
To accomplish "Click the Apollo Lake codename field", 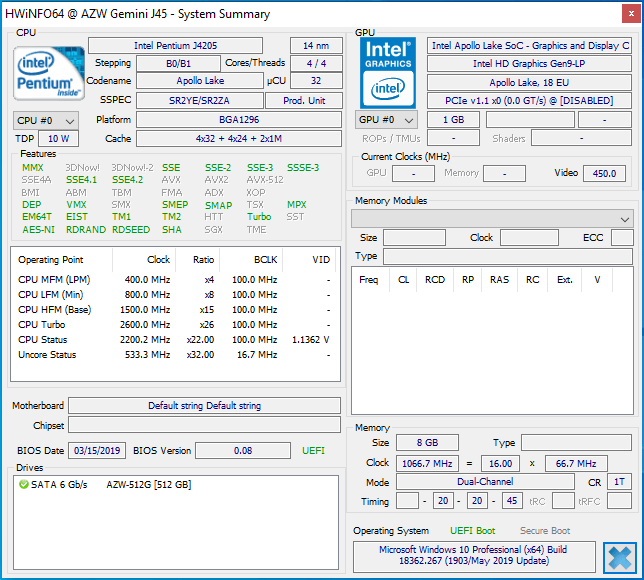I will pyautogui.click(x=200, y=81).
